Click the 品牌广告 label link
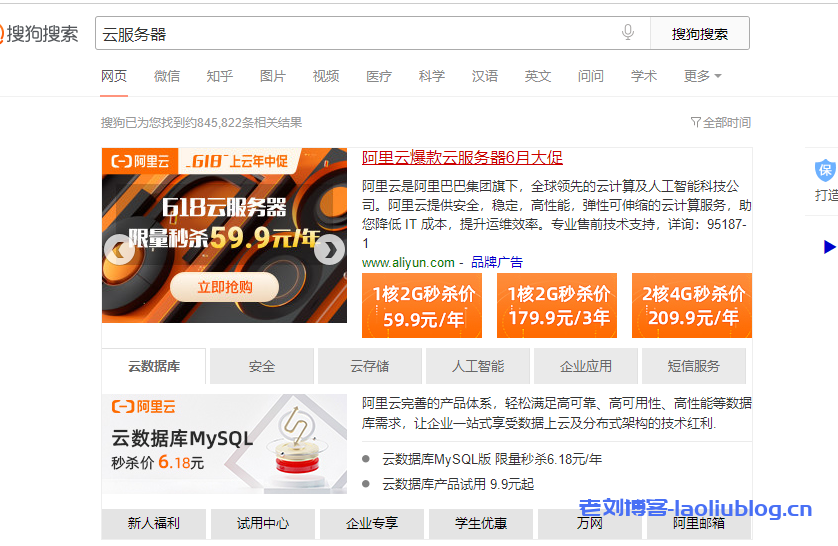This screenshot has height=546, width=838. [x=496, y=262]
